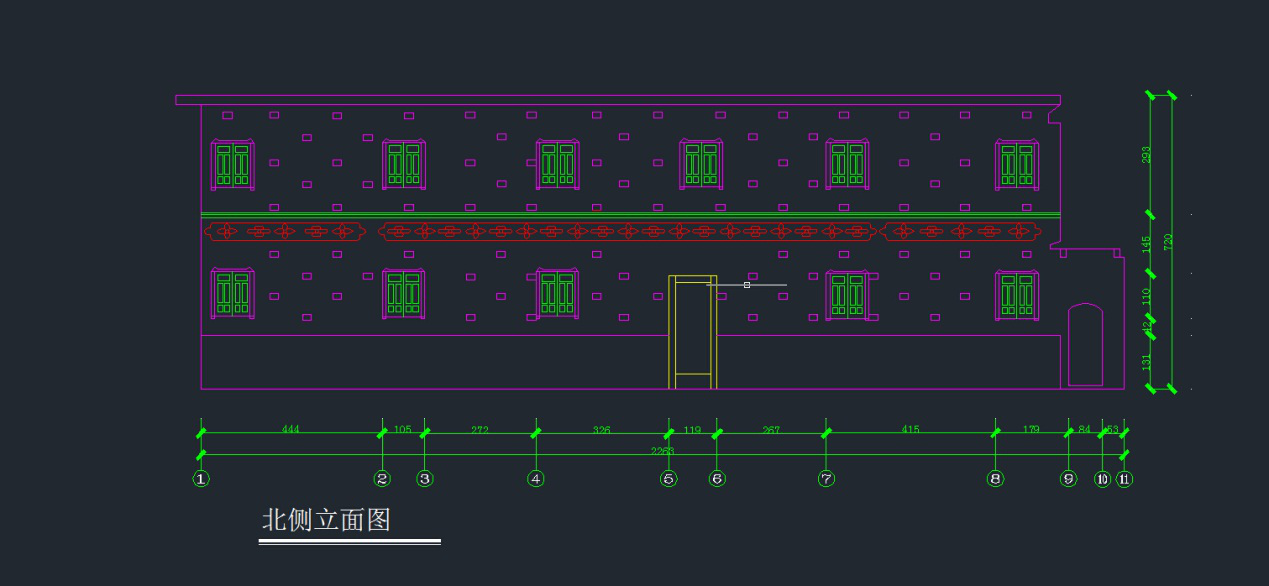
Task: Select the long central red decorative band
Action: pyautogui.click(x=626, y=231)
